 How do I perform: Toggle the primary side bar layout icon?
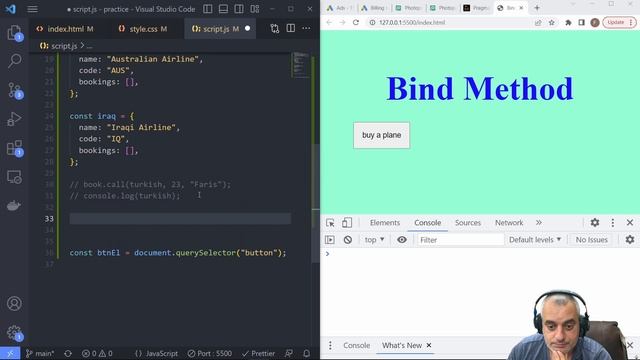[208, 9]
